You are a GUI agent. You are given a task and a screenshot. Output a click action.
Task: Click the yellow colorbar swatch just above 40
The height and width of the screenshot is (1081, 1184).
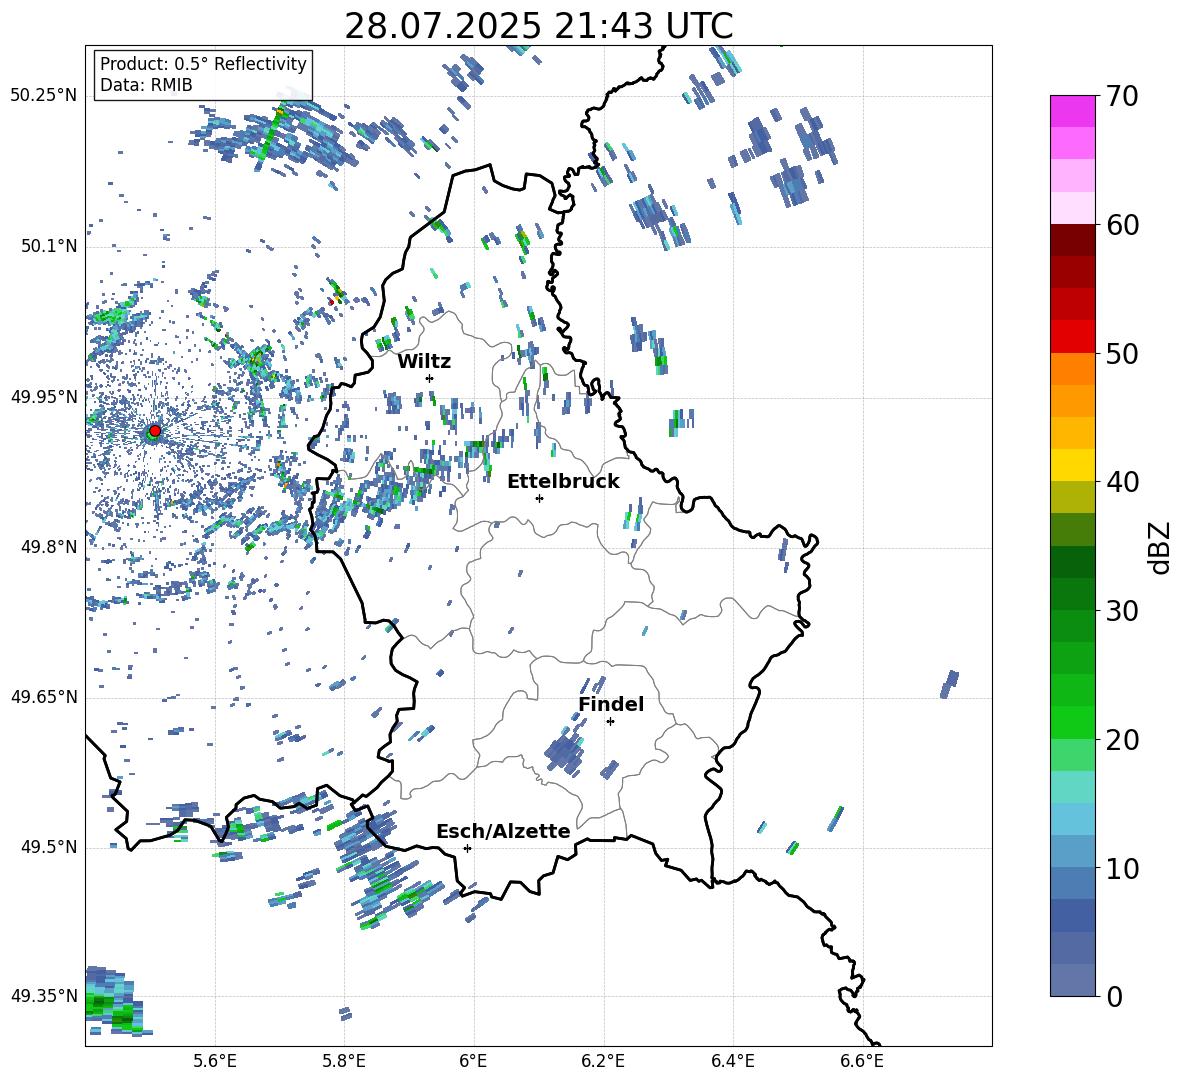1072,465
